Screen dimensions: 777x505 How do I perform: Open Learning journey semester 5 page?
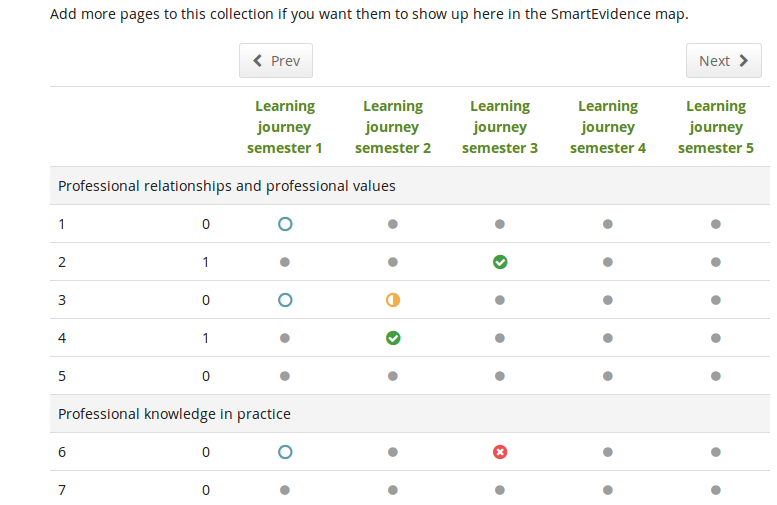(716, 127)
